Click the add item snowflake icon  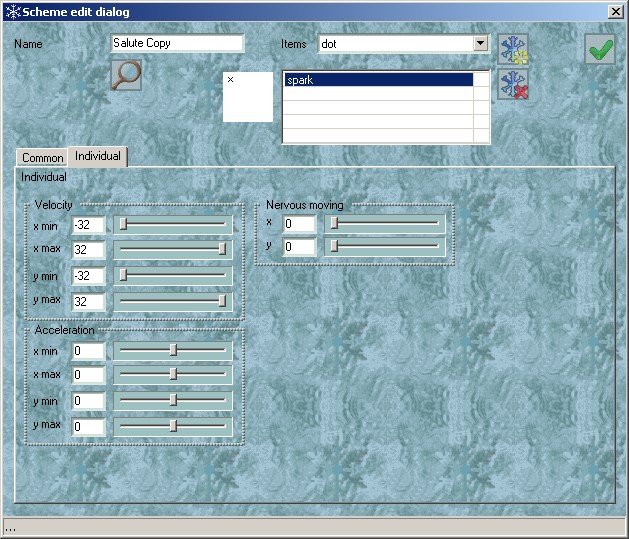coord(513,49)
